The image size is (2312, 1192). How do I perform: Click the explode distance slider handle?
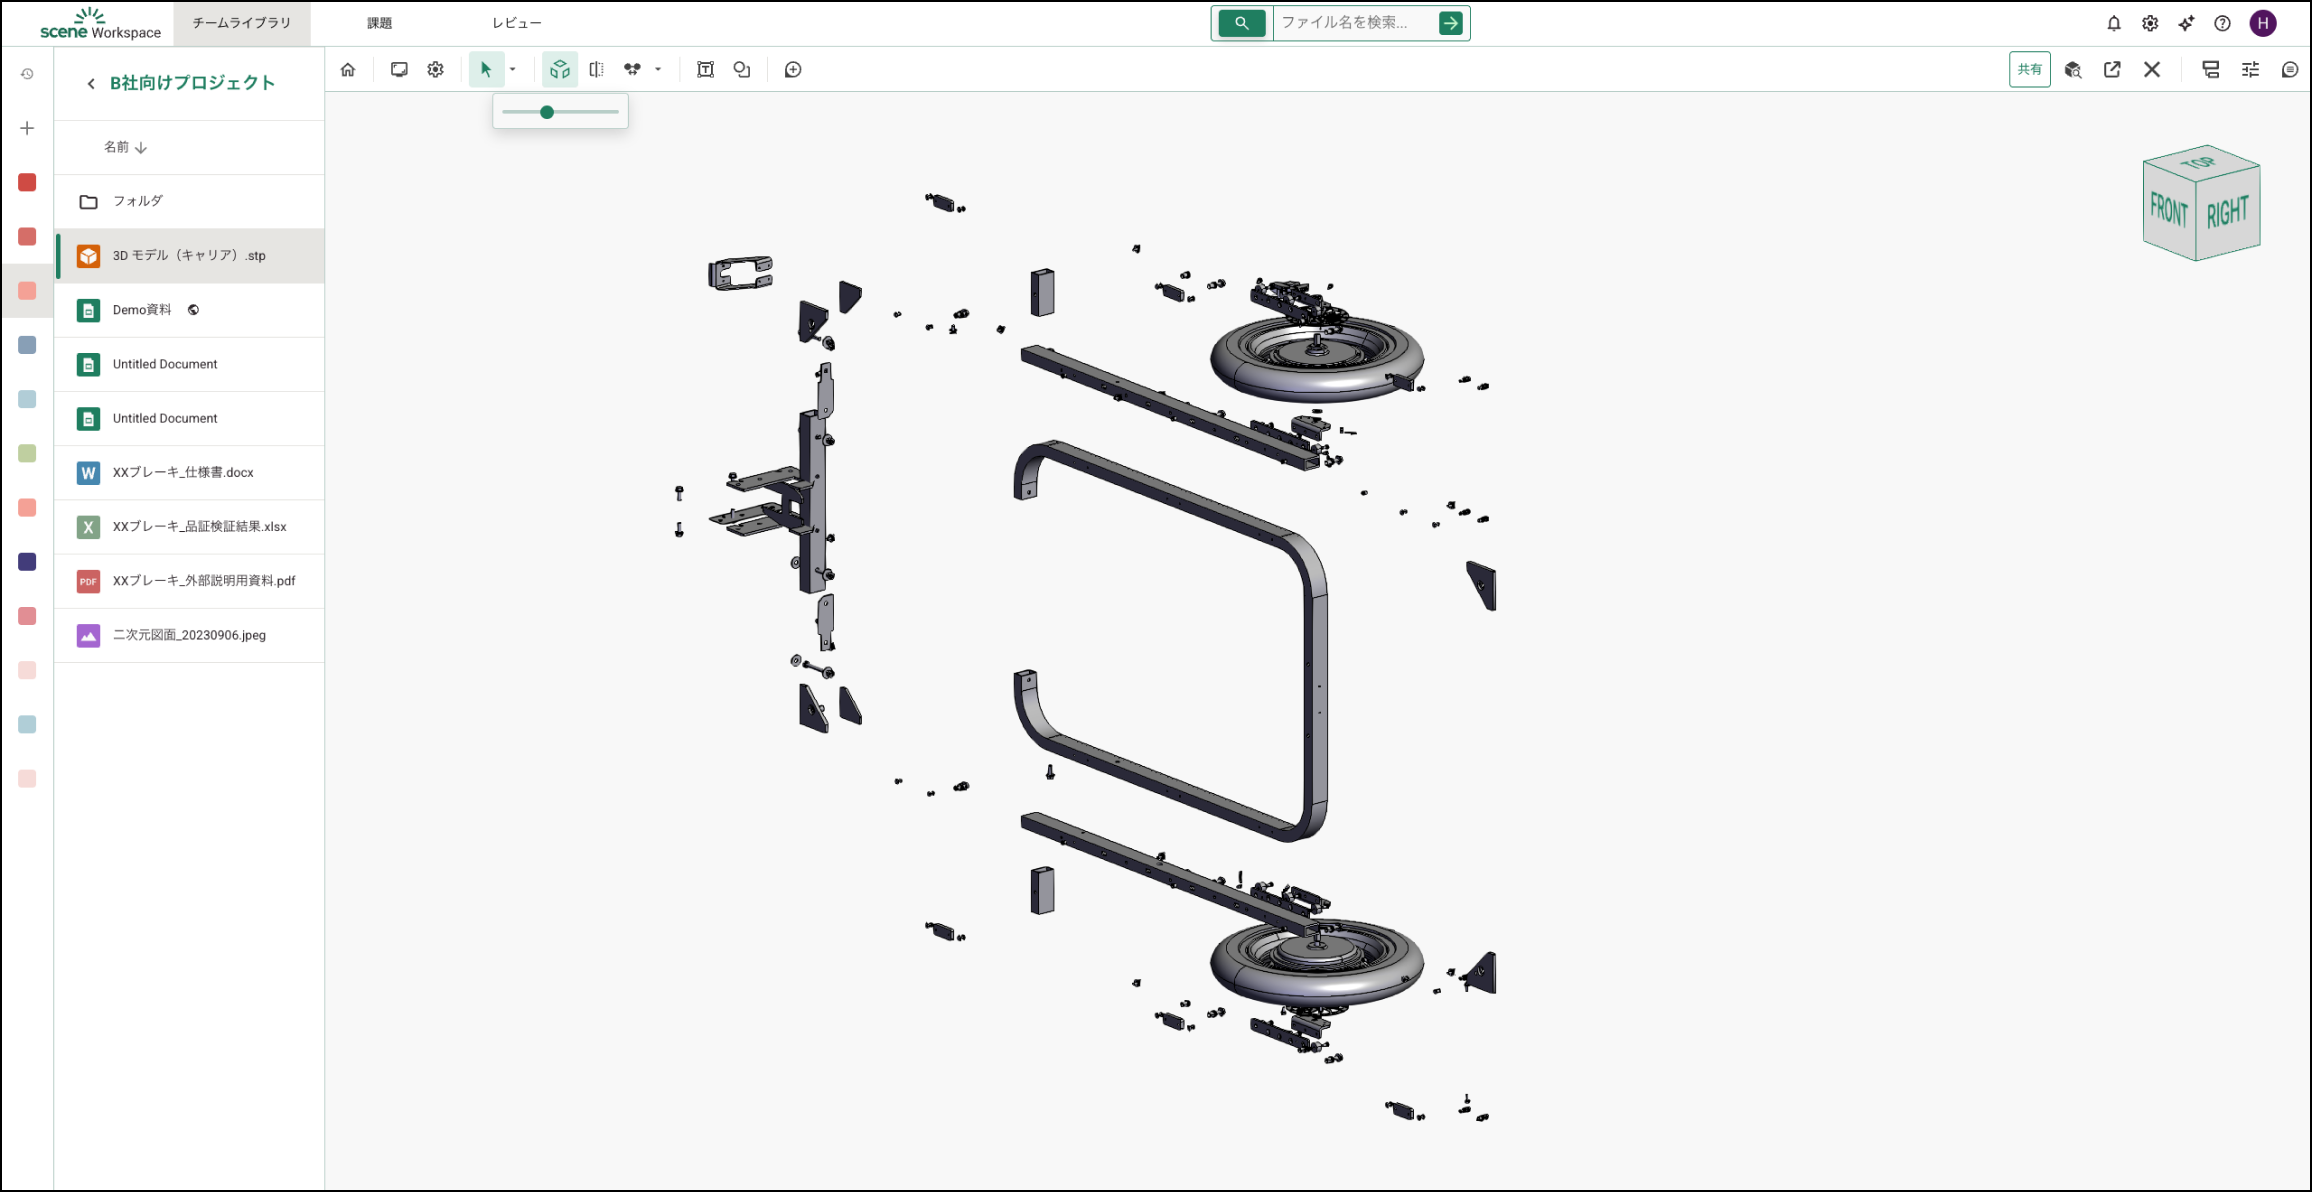tap(547, 112)
